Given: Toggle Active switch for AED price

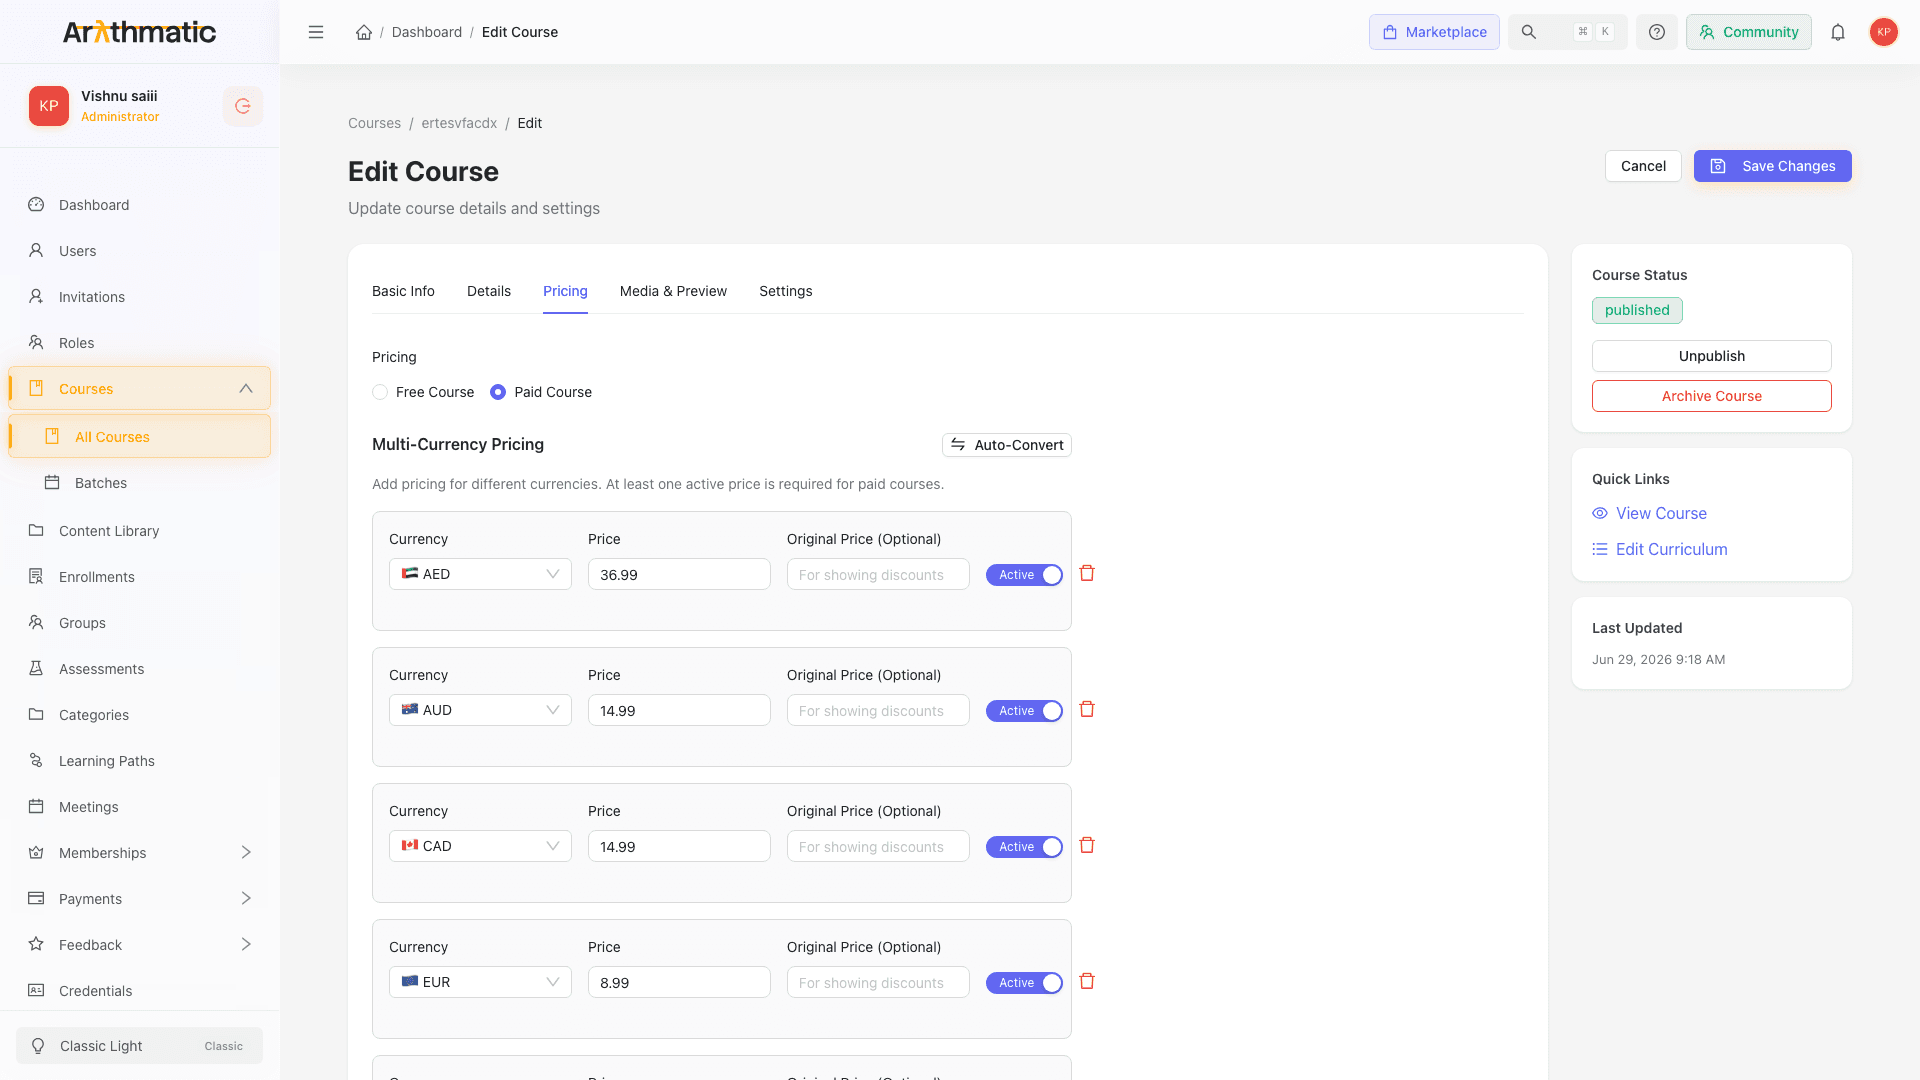Looking at the screenshot, I should (1024, 575).
